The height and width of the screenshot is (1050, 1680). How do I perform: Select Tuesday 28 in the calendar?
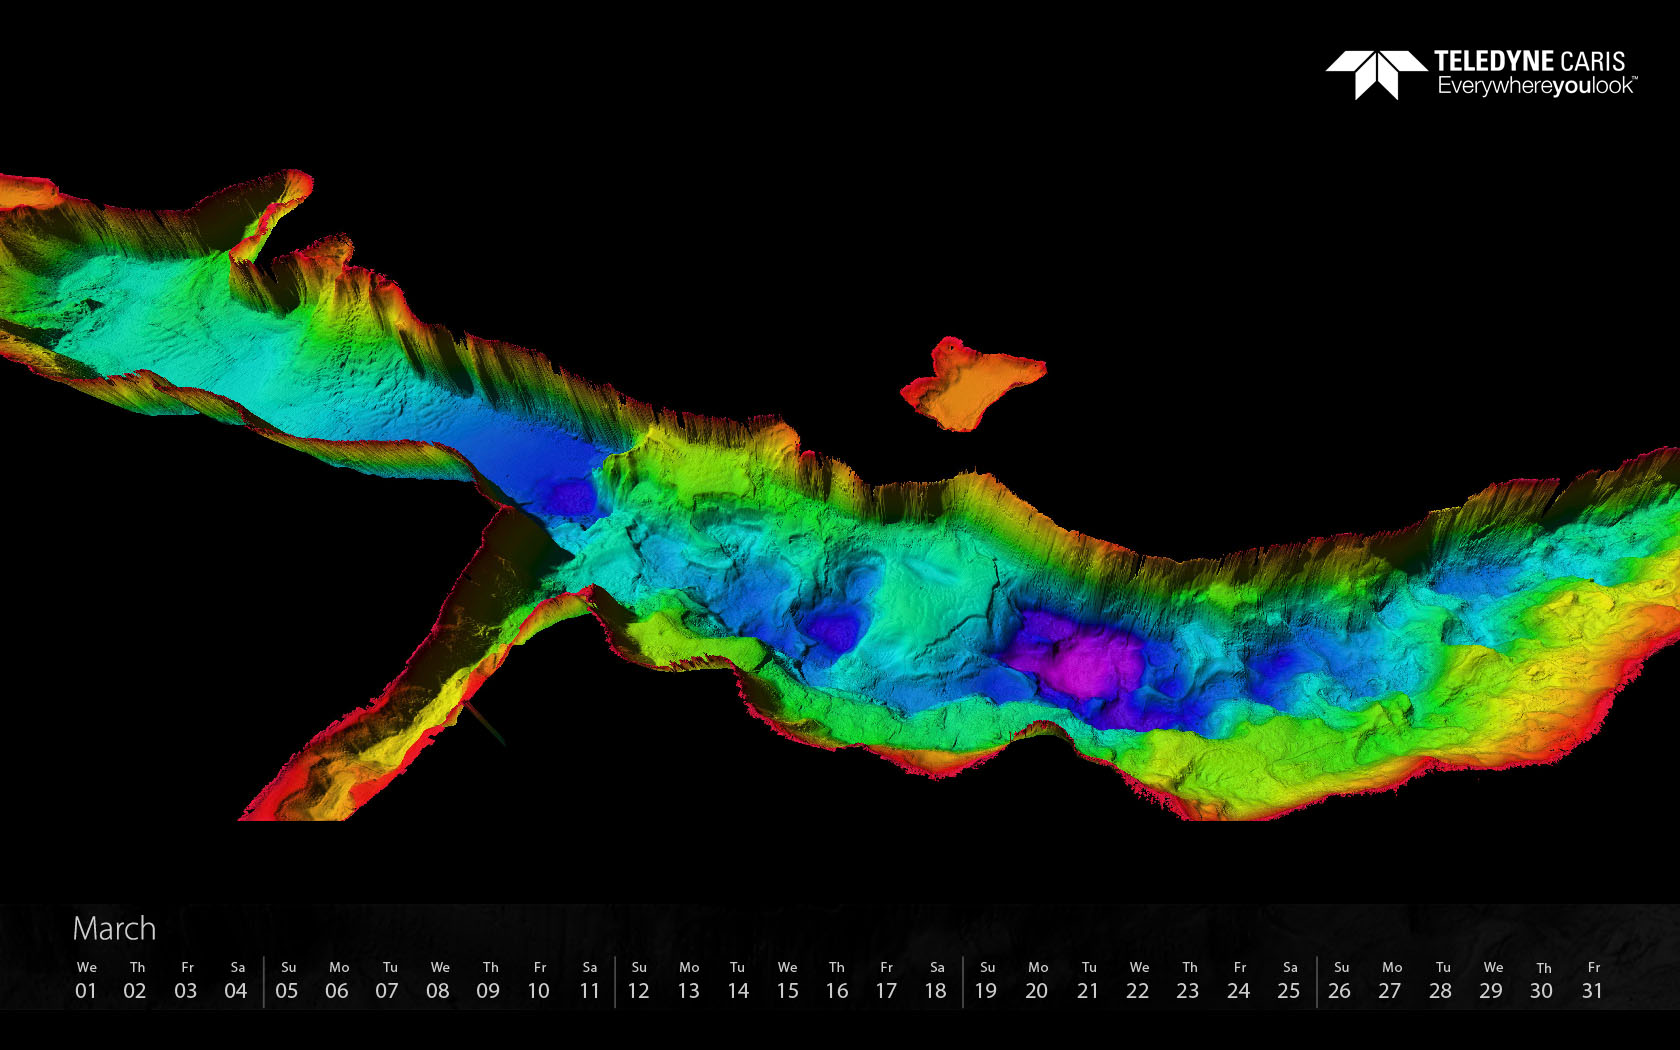(1442, 981)
